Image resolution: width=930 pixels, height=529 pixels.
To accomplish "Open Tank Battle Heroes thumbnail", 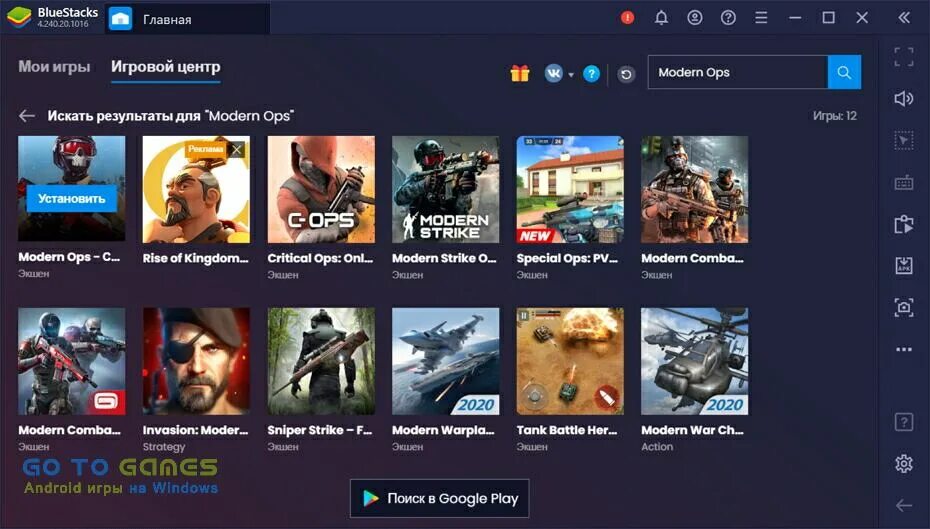I will pos(570,361).
